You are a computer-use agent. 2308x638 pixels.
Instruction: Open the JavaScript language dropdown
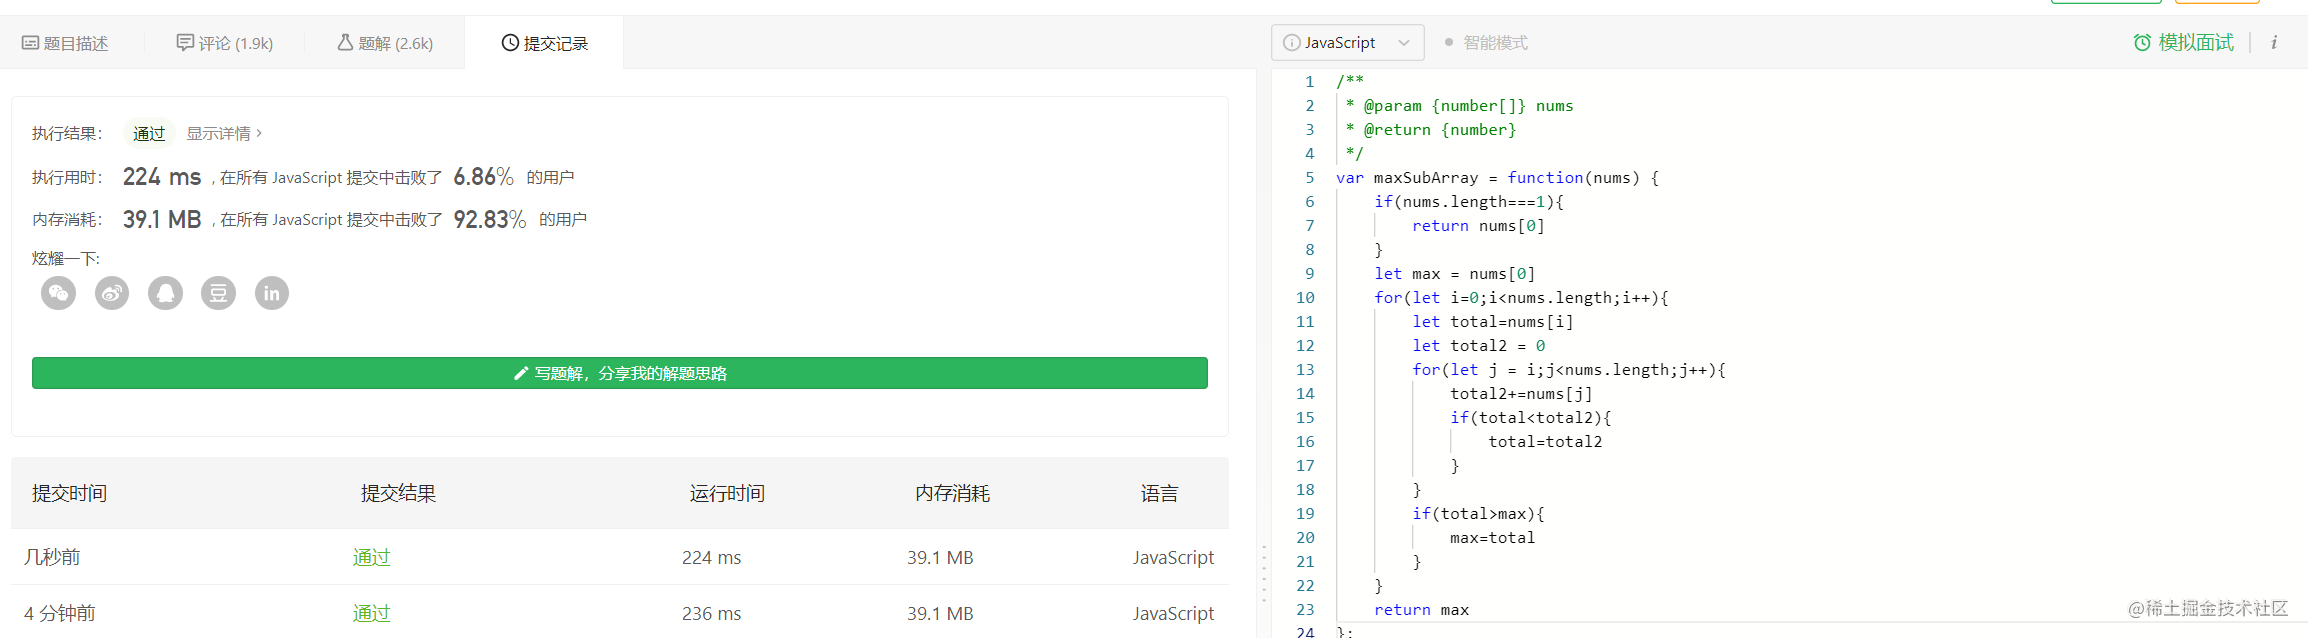(1347, 43)
